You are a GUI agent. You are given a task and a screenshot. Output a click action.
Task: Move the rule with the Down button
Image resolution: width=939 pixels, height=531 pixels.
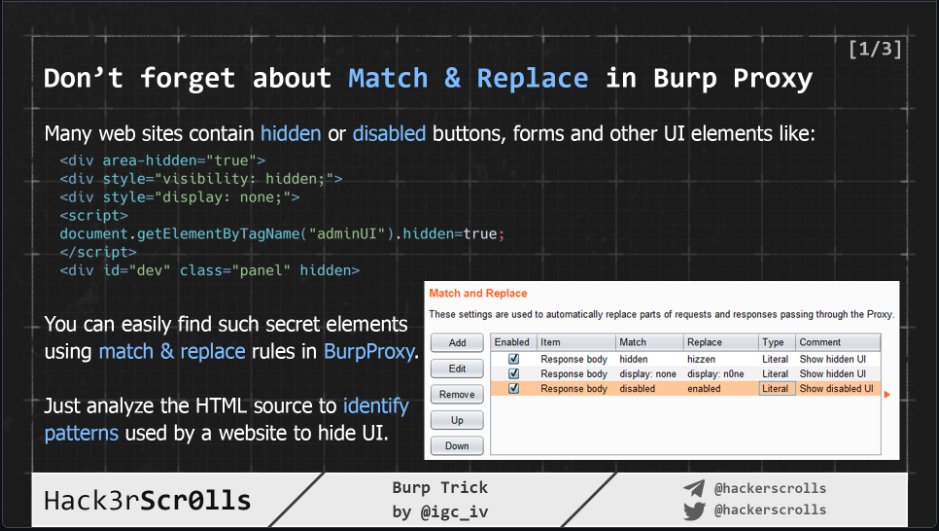[457, 446]
